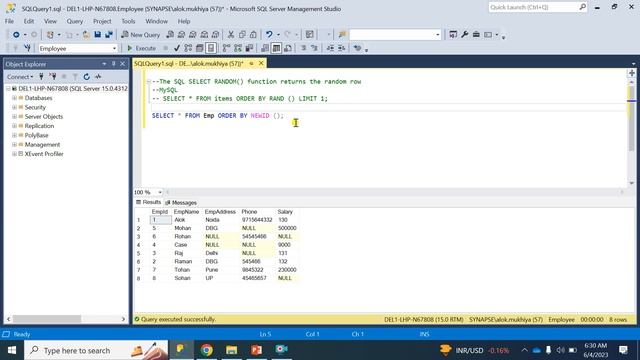Viewport: 640px width, 360px height.
Task: Open the Edit menu
Action: tap(29, 21)
